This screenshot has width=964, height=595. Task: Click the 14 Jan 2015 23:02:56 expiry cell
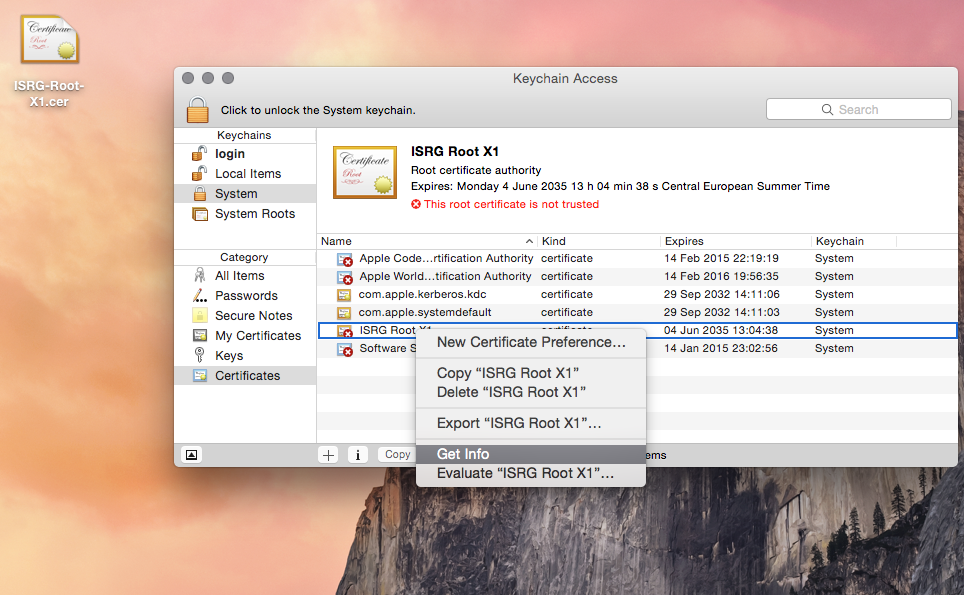721,348
